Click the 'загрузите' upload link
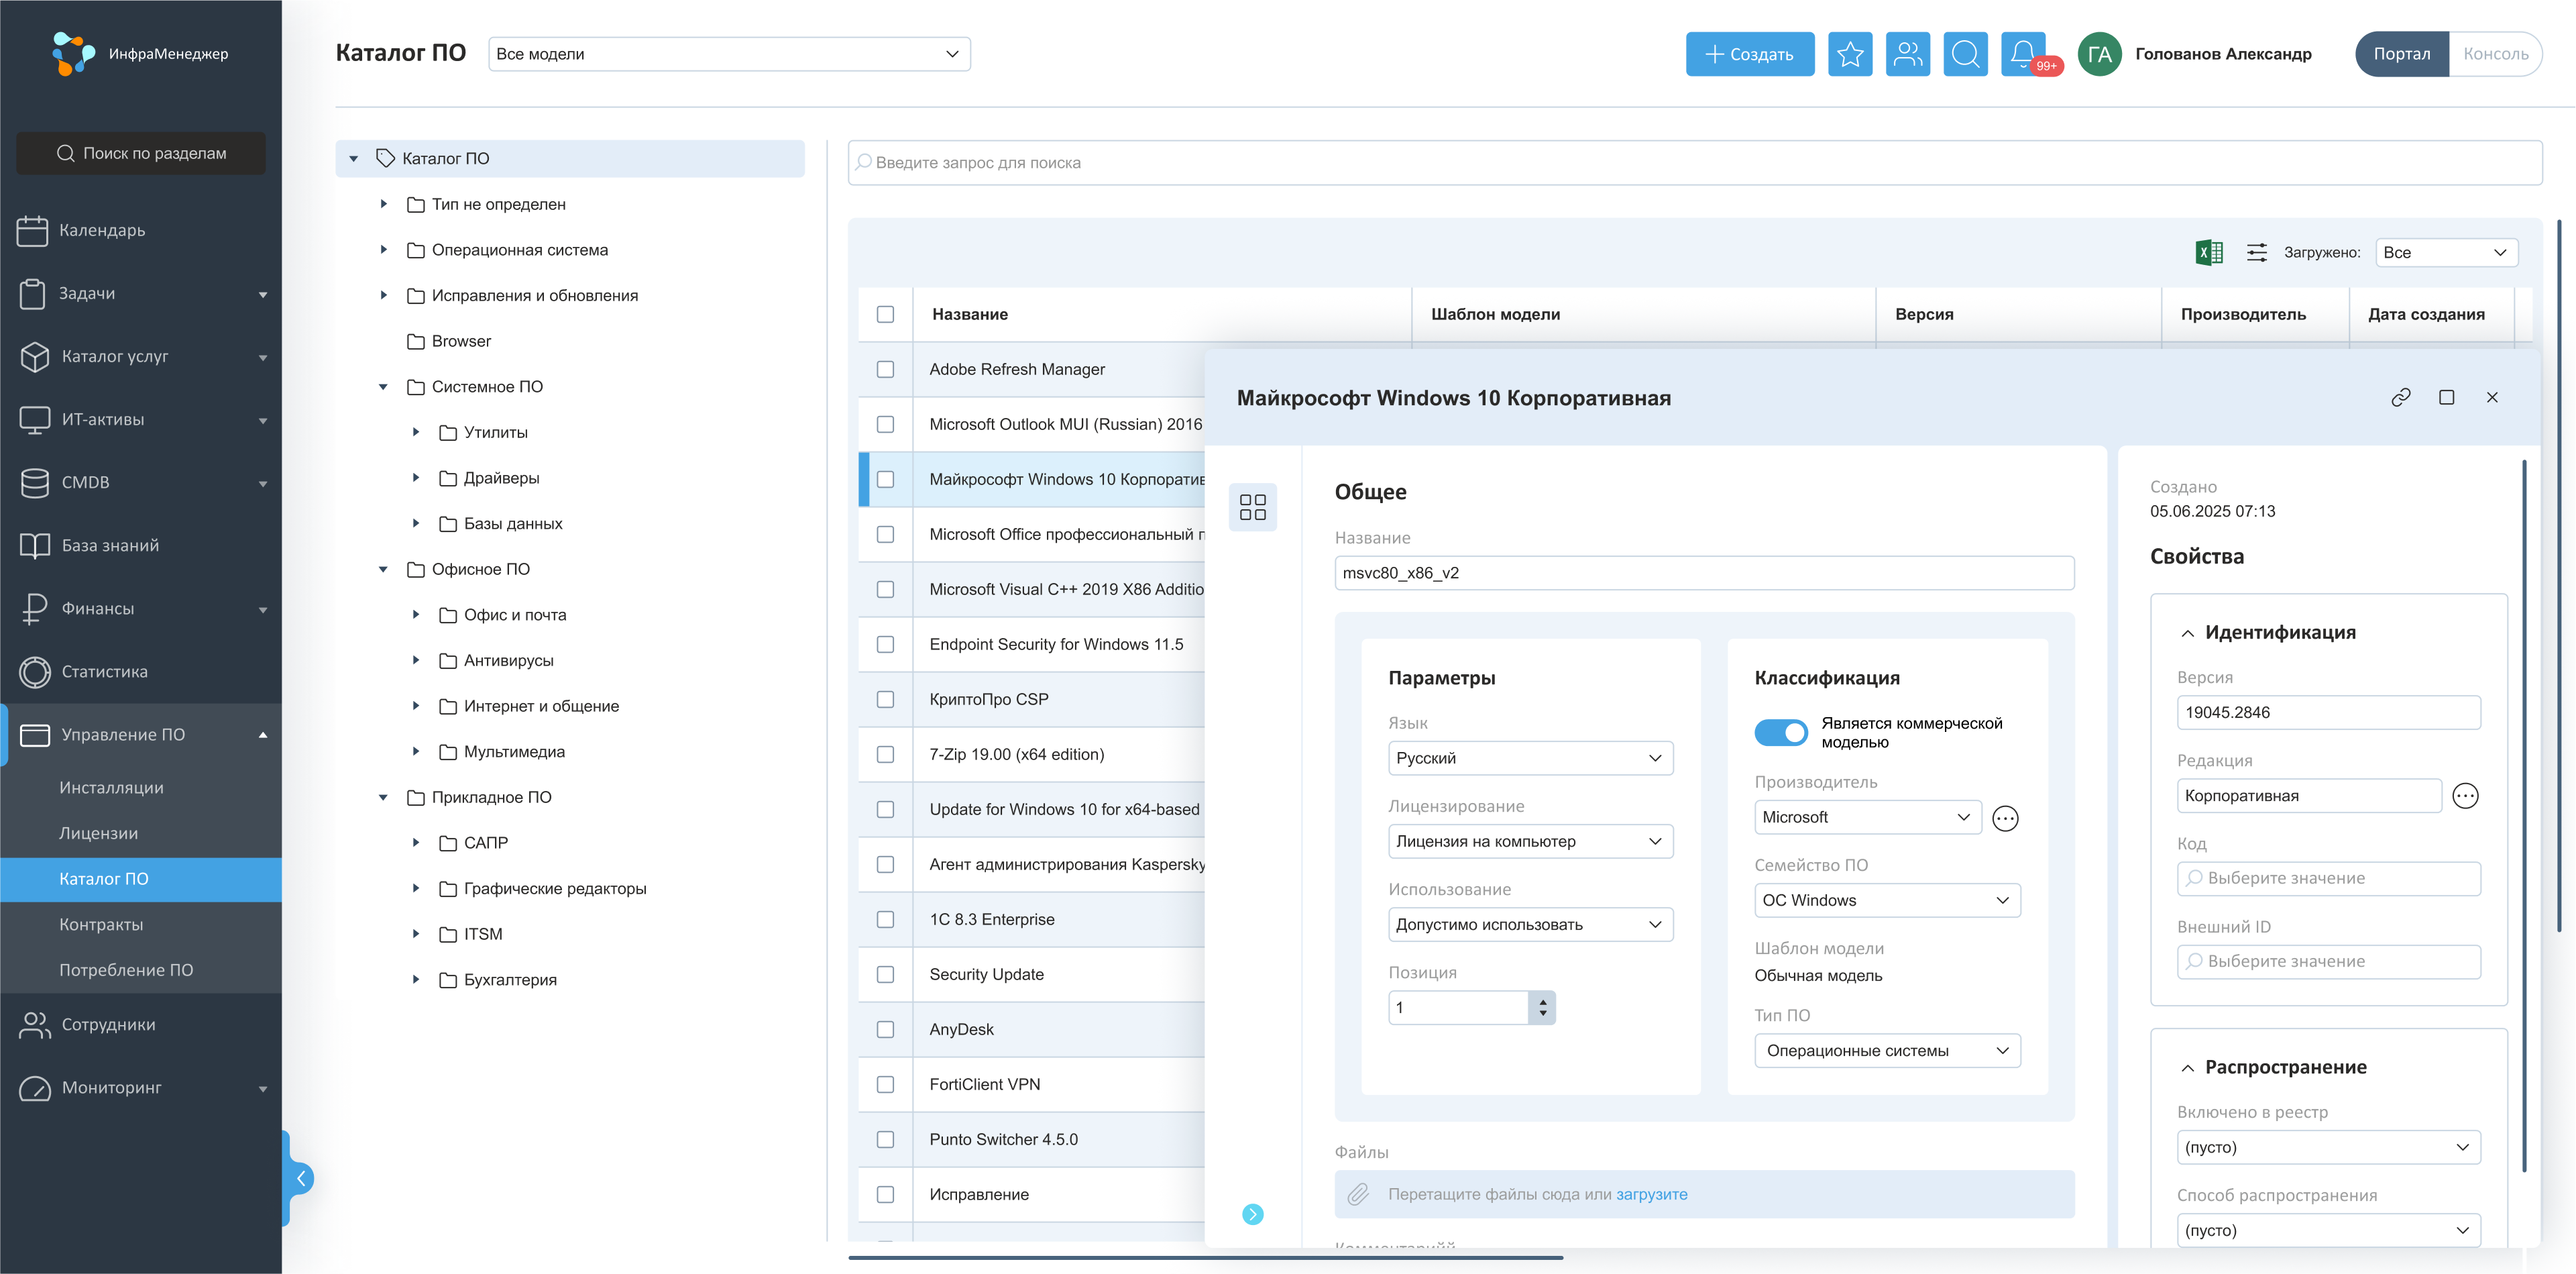 (x=1651, y=1194)
